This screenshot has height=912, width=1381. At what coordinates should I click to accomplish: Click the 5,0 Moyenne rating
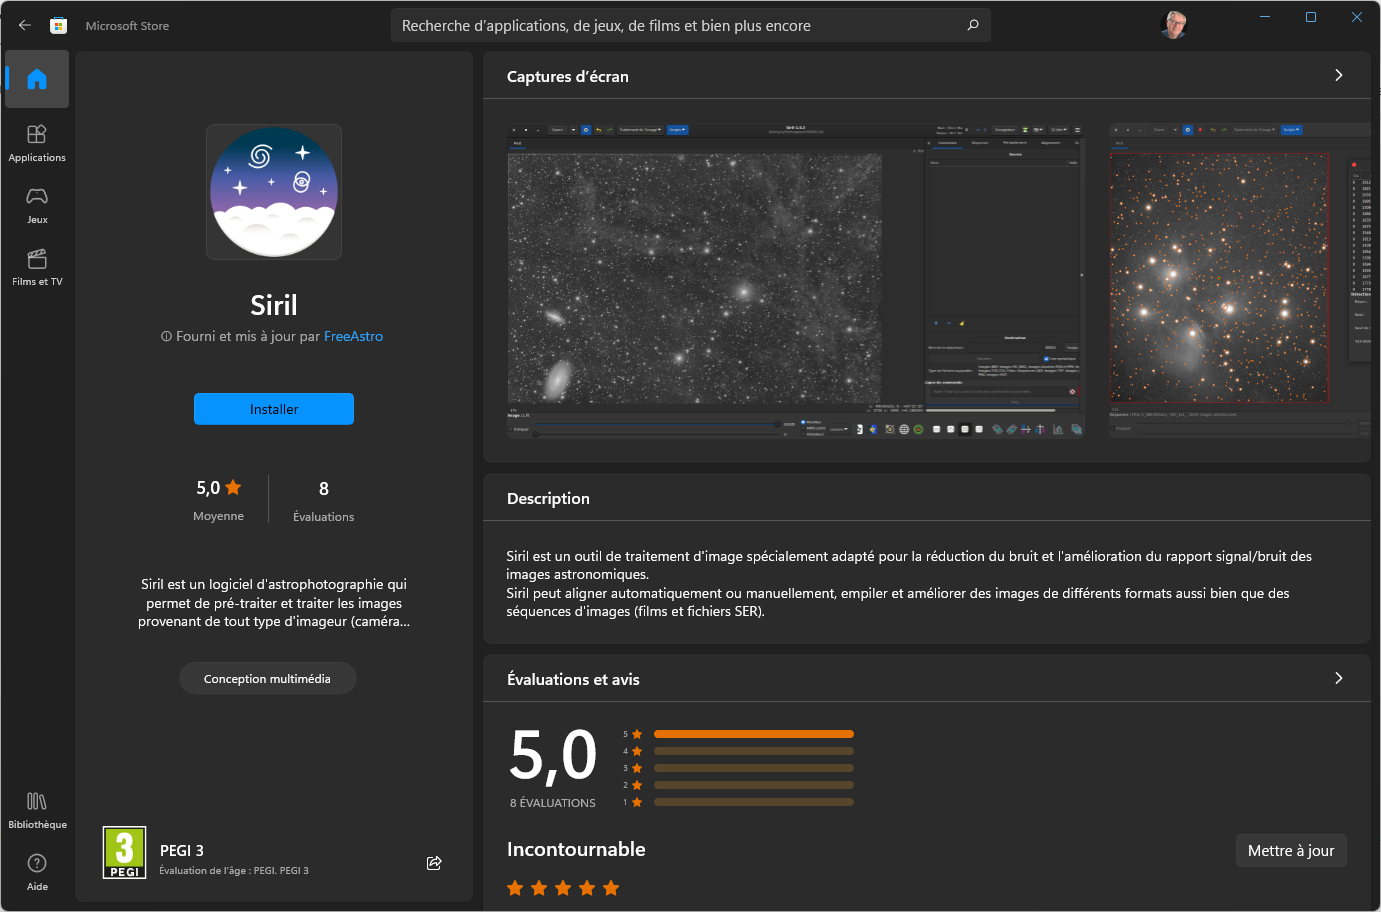pos(219,500)
